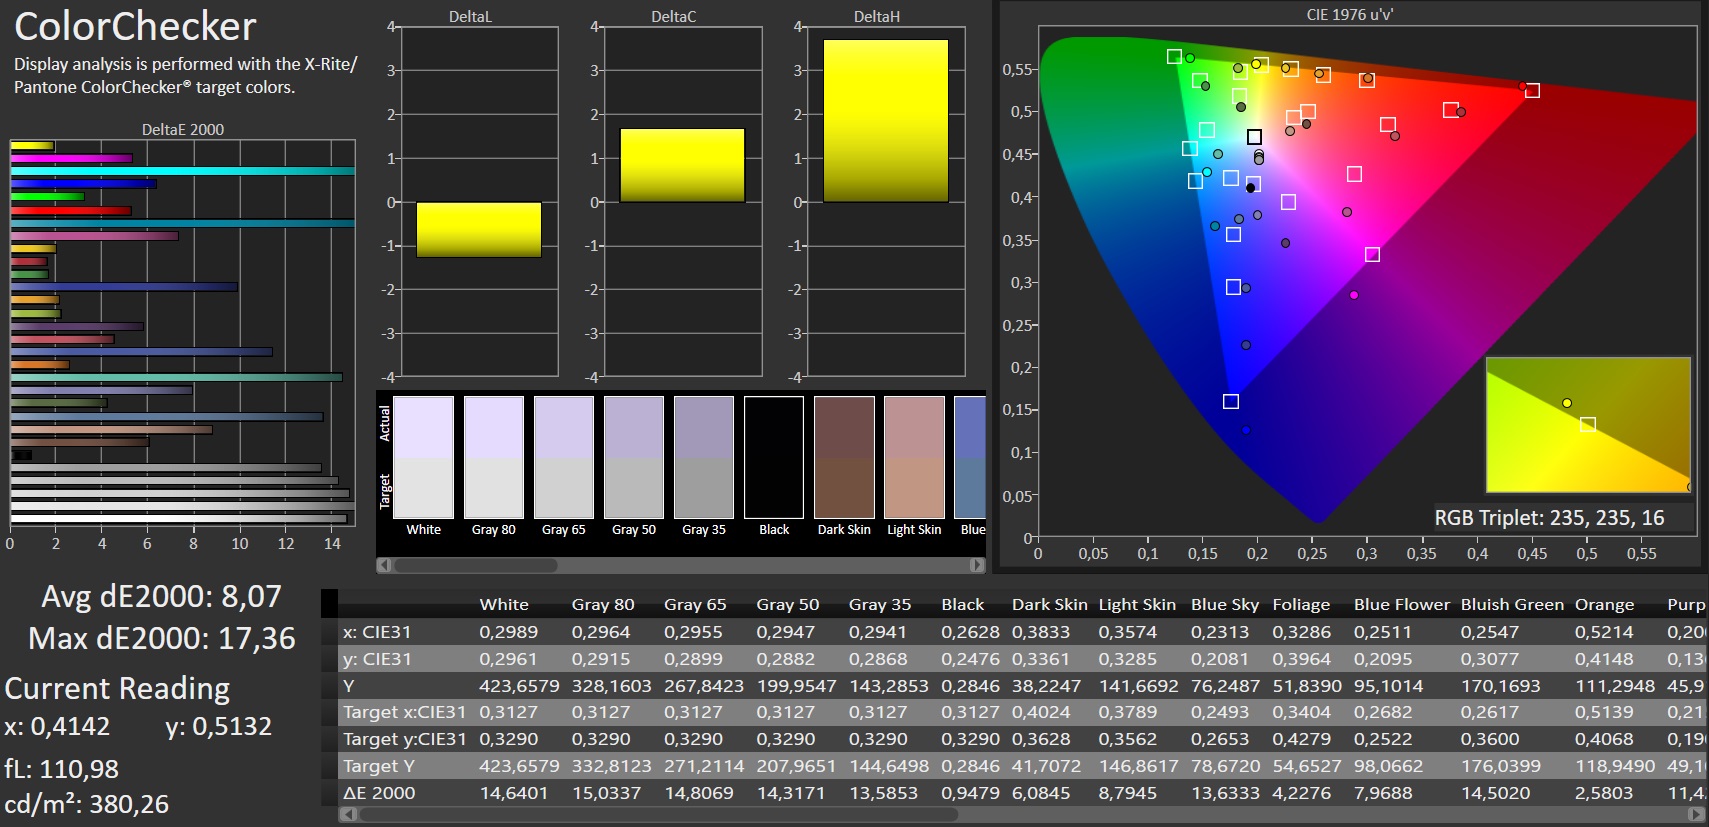The width and height of the screenshot is (1709, 827).
Task: Click the magenta bar in the DeltaE 2000 chart
Action: 72,158
